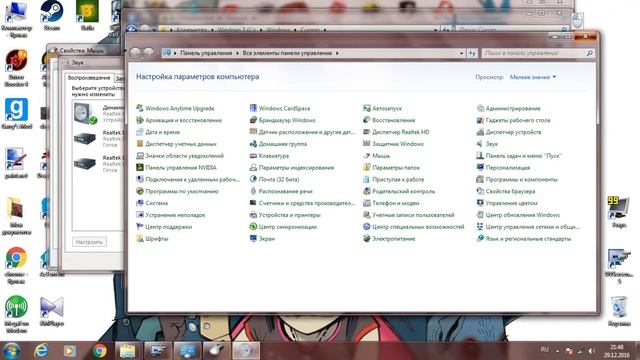Click the Панель управления NVIDIA icon
640x360 pixels.
click(x=140, y=167)
